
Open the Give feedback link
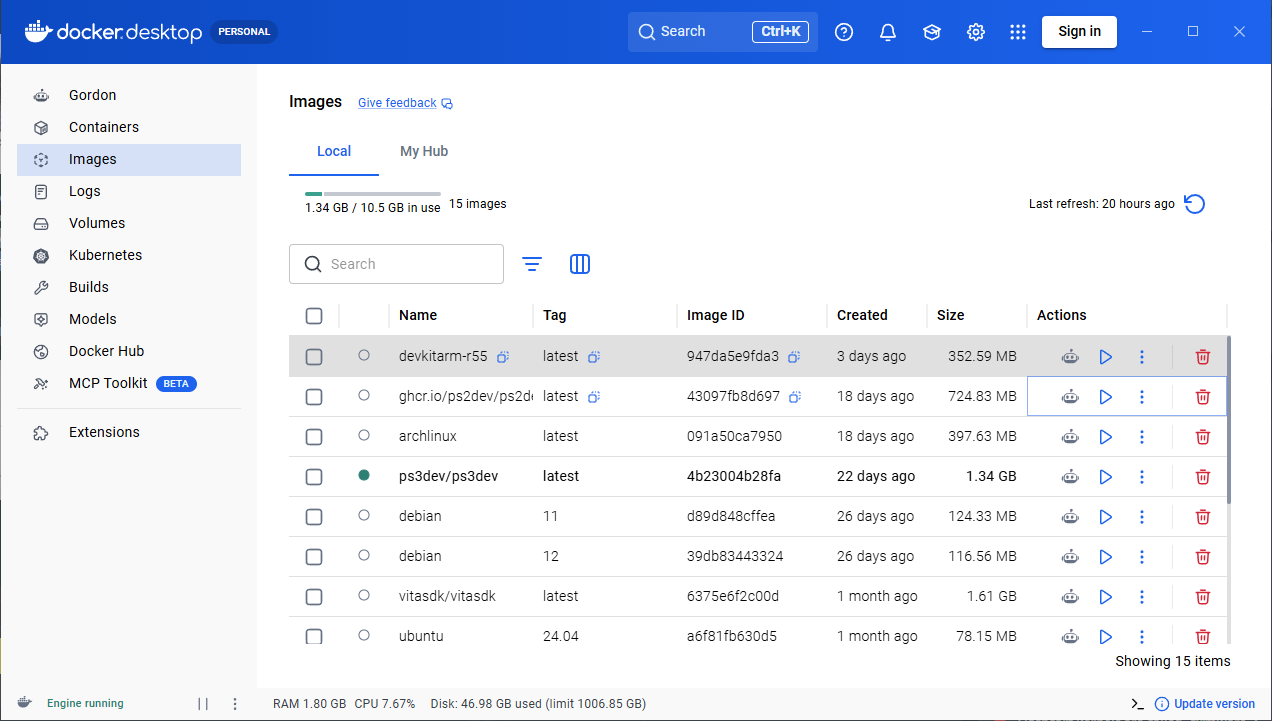tap(405, 103)
